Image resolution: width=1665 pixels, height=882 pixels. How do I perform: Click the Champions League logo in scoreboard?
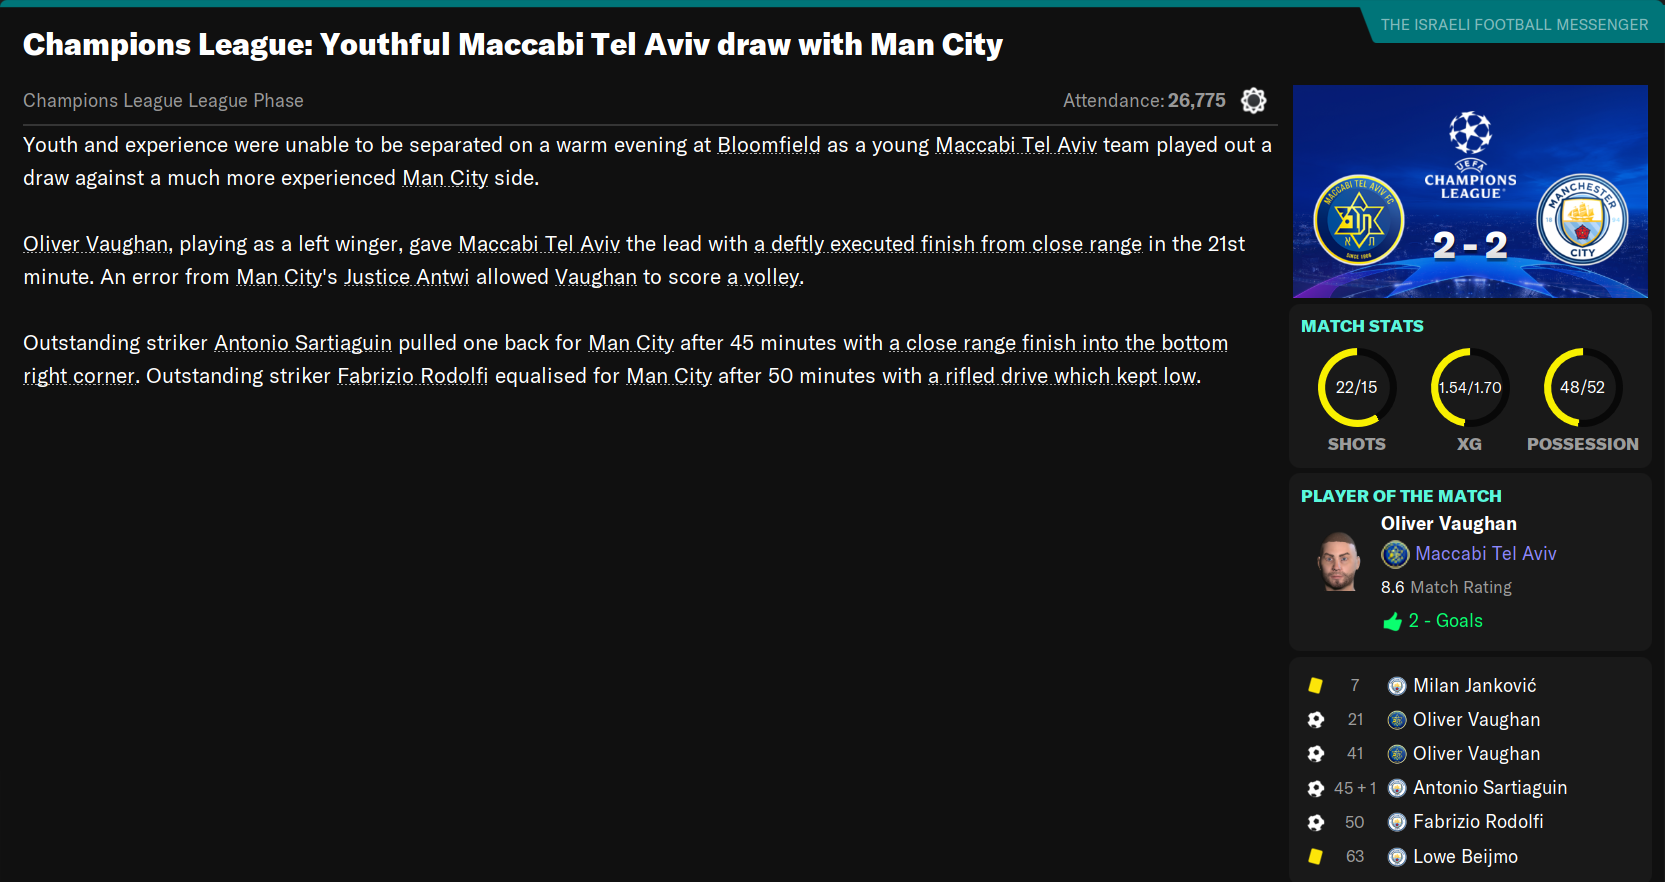1470,155
